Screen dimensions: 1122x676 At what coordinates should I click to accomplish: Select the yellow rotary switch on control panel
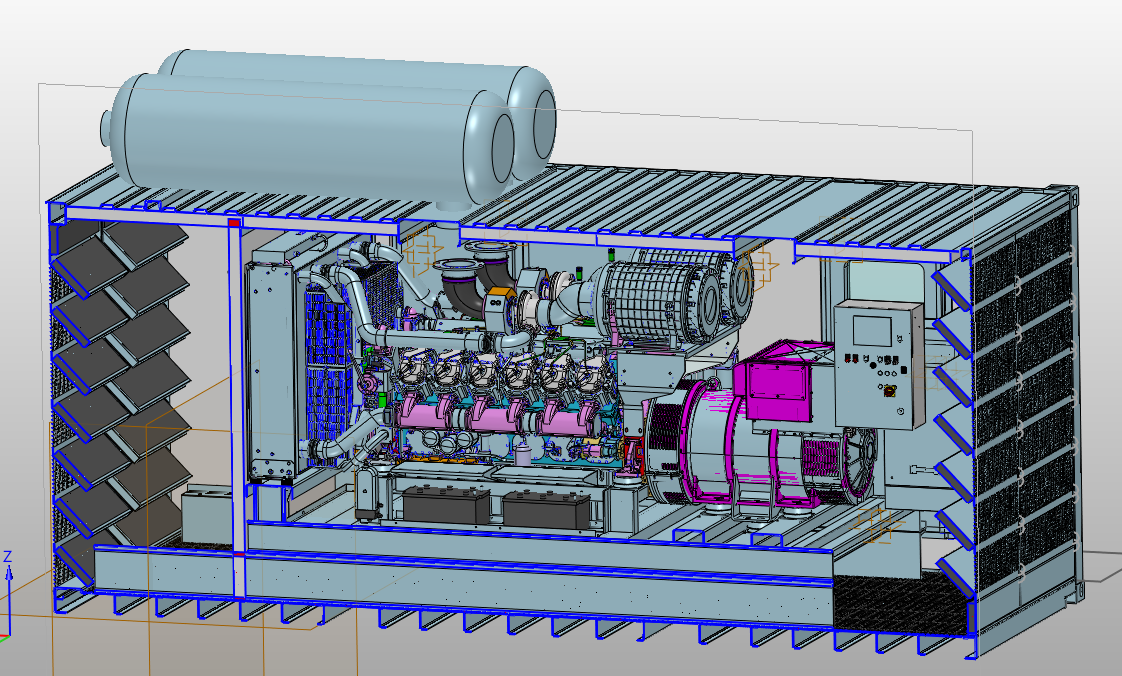(886, 390)
